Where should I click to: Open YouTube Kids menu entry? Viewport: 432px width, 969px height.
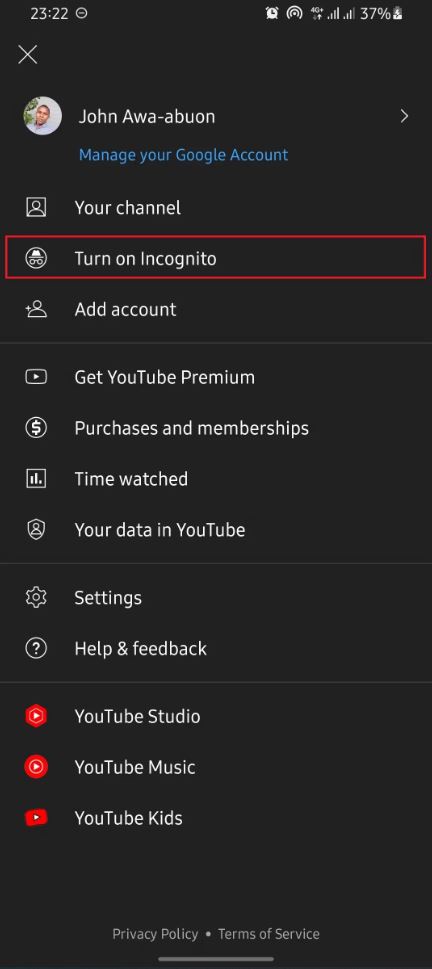pyautogui.click(x=216, y=818)
